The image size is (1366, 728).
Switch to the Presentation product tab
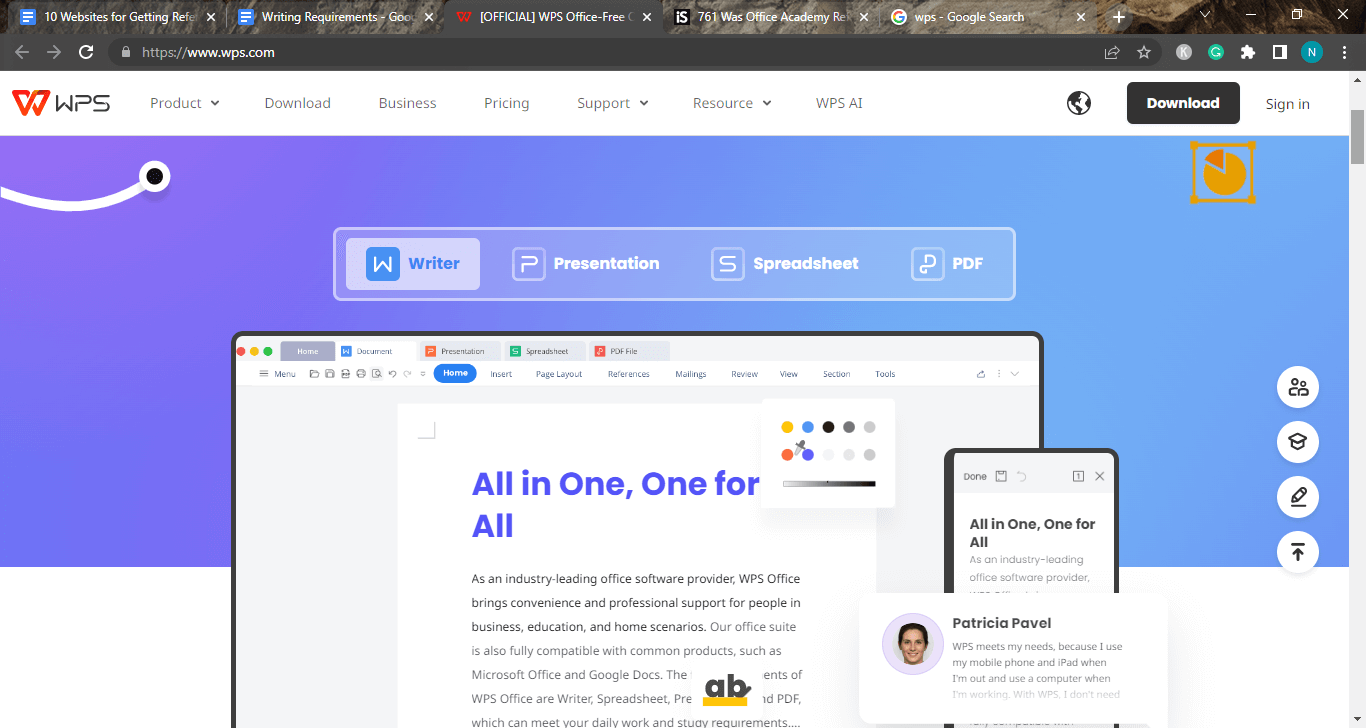(586, 264)
